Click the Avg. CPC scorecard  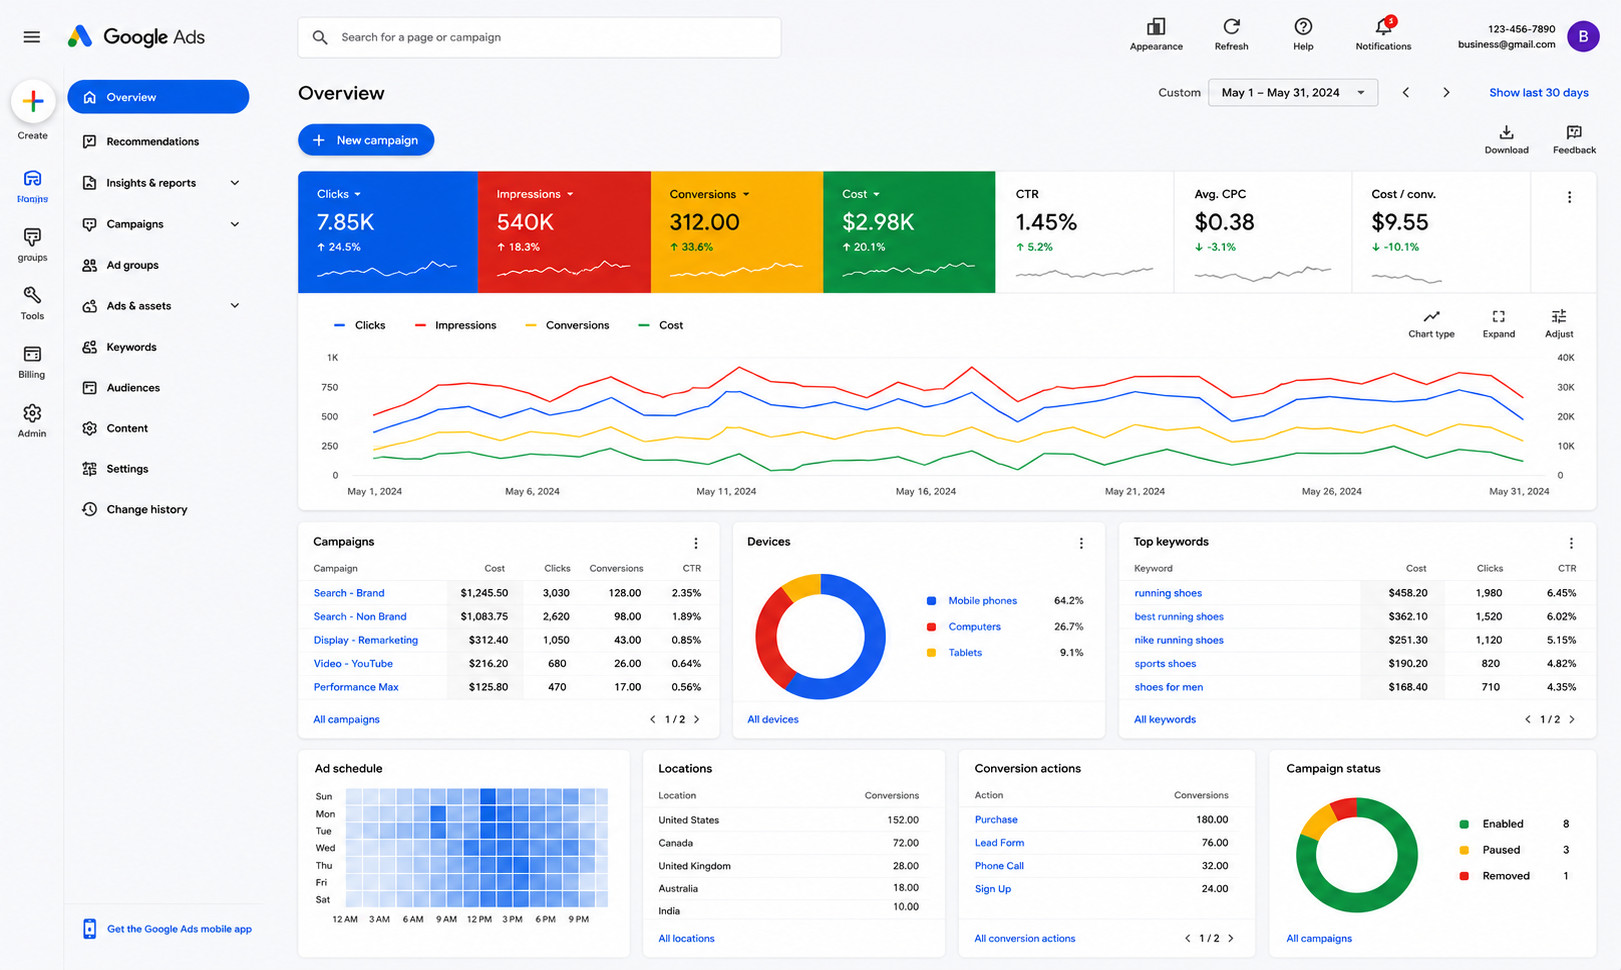pos(1262,232)
